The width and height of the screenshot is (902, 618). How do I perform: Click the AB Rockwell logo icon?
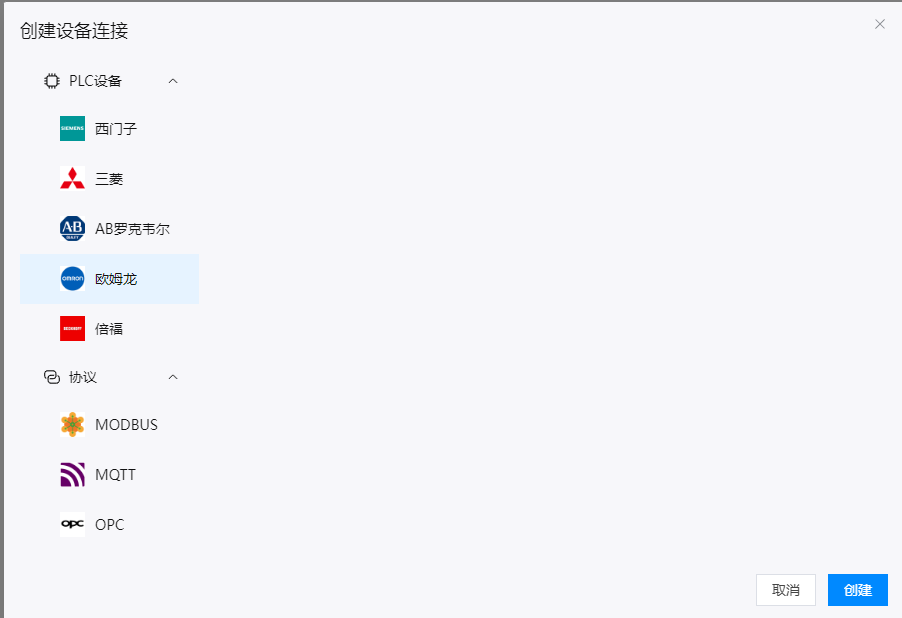[72, 228]
